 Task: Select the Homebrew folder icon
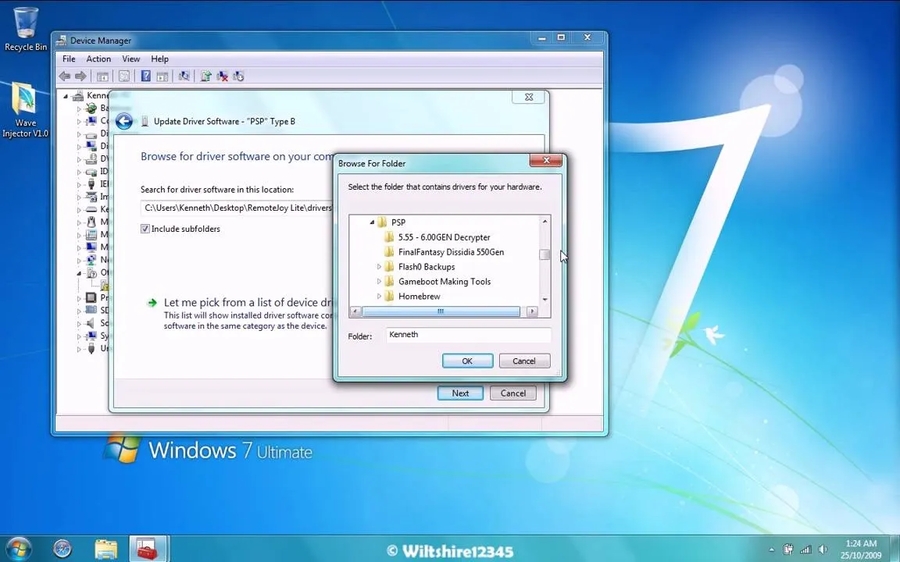pyautogui.click(x=389, y=297)
